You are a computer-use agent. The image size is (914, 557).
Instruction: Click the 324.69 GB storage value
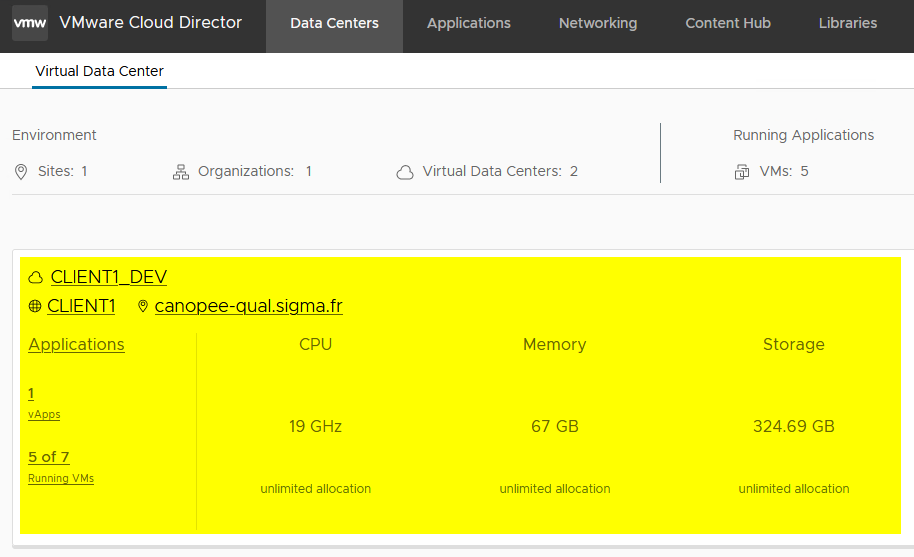[794, 426]
